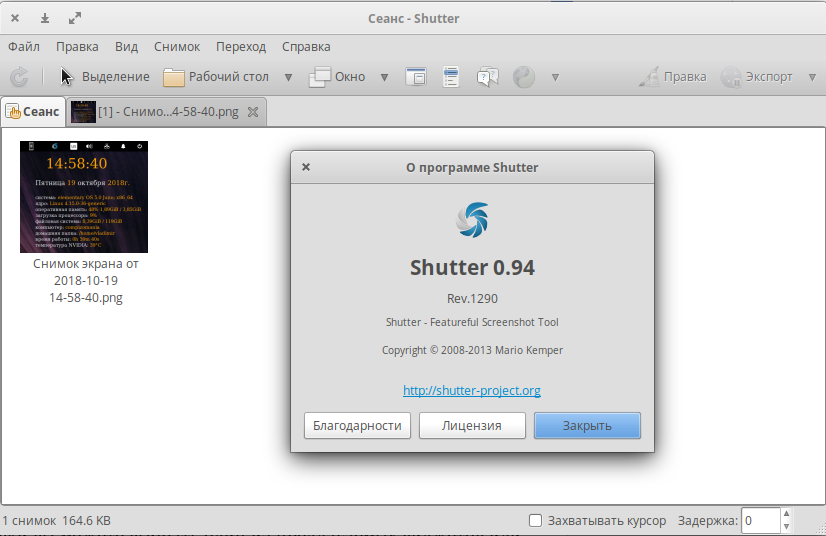
Task: Close the About dialog with X icon
Action: click(x=306, y=167)
